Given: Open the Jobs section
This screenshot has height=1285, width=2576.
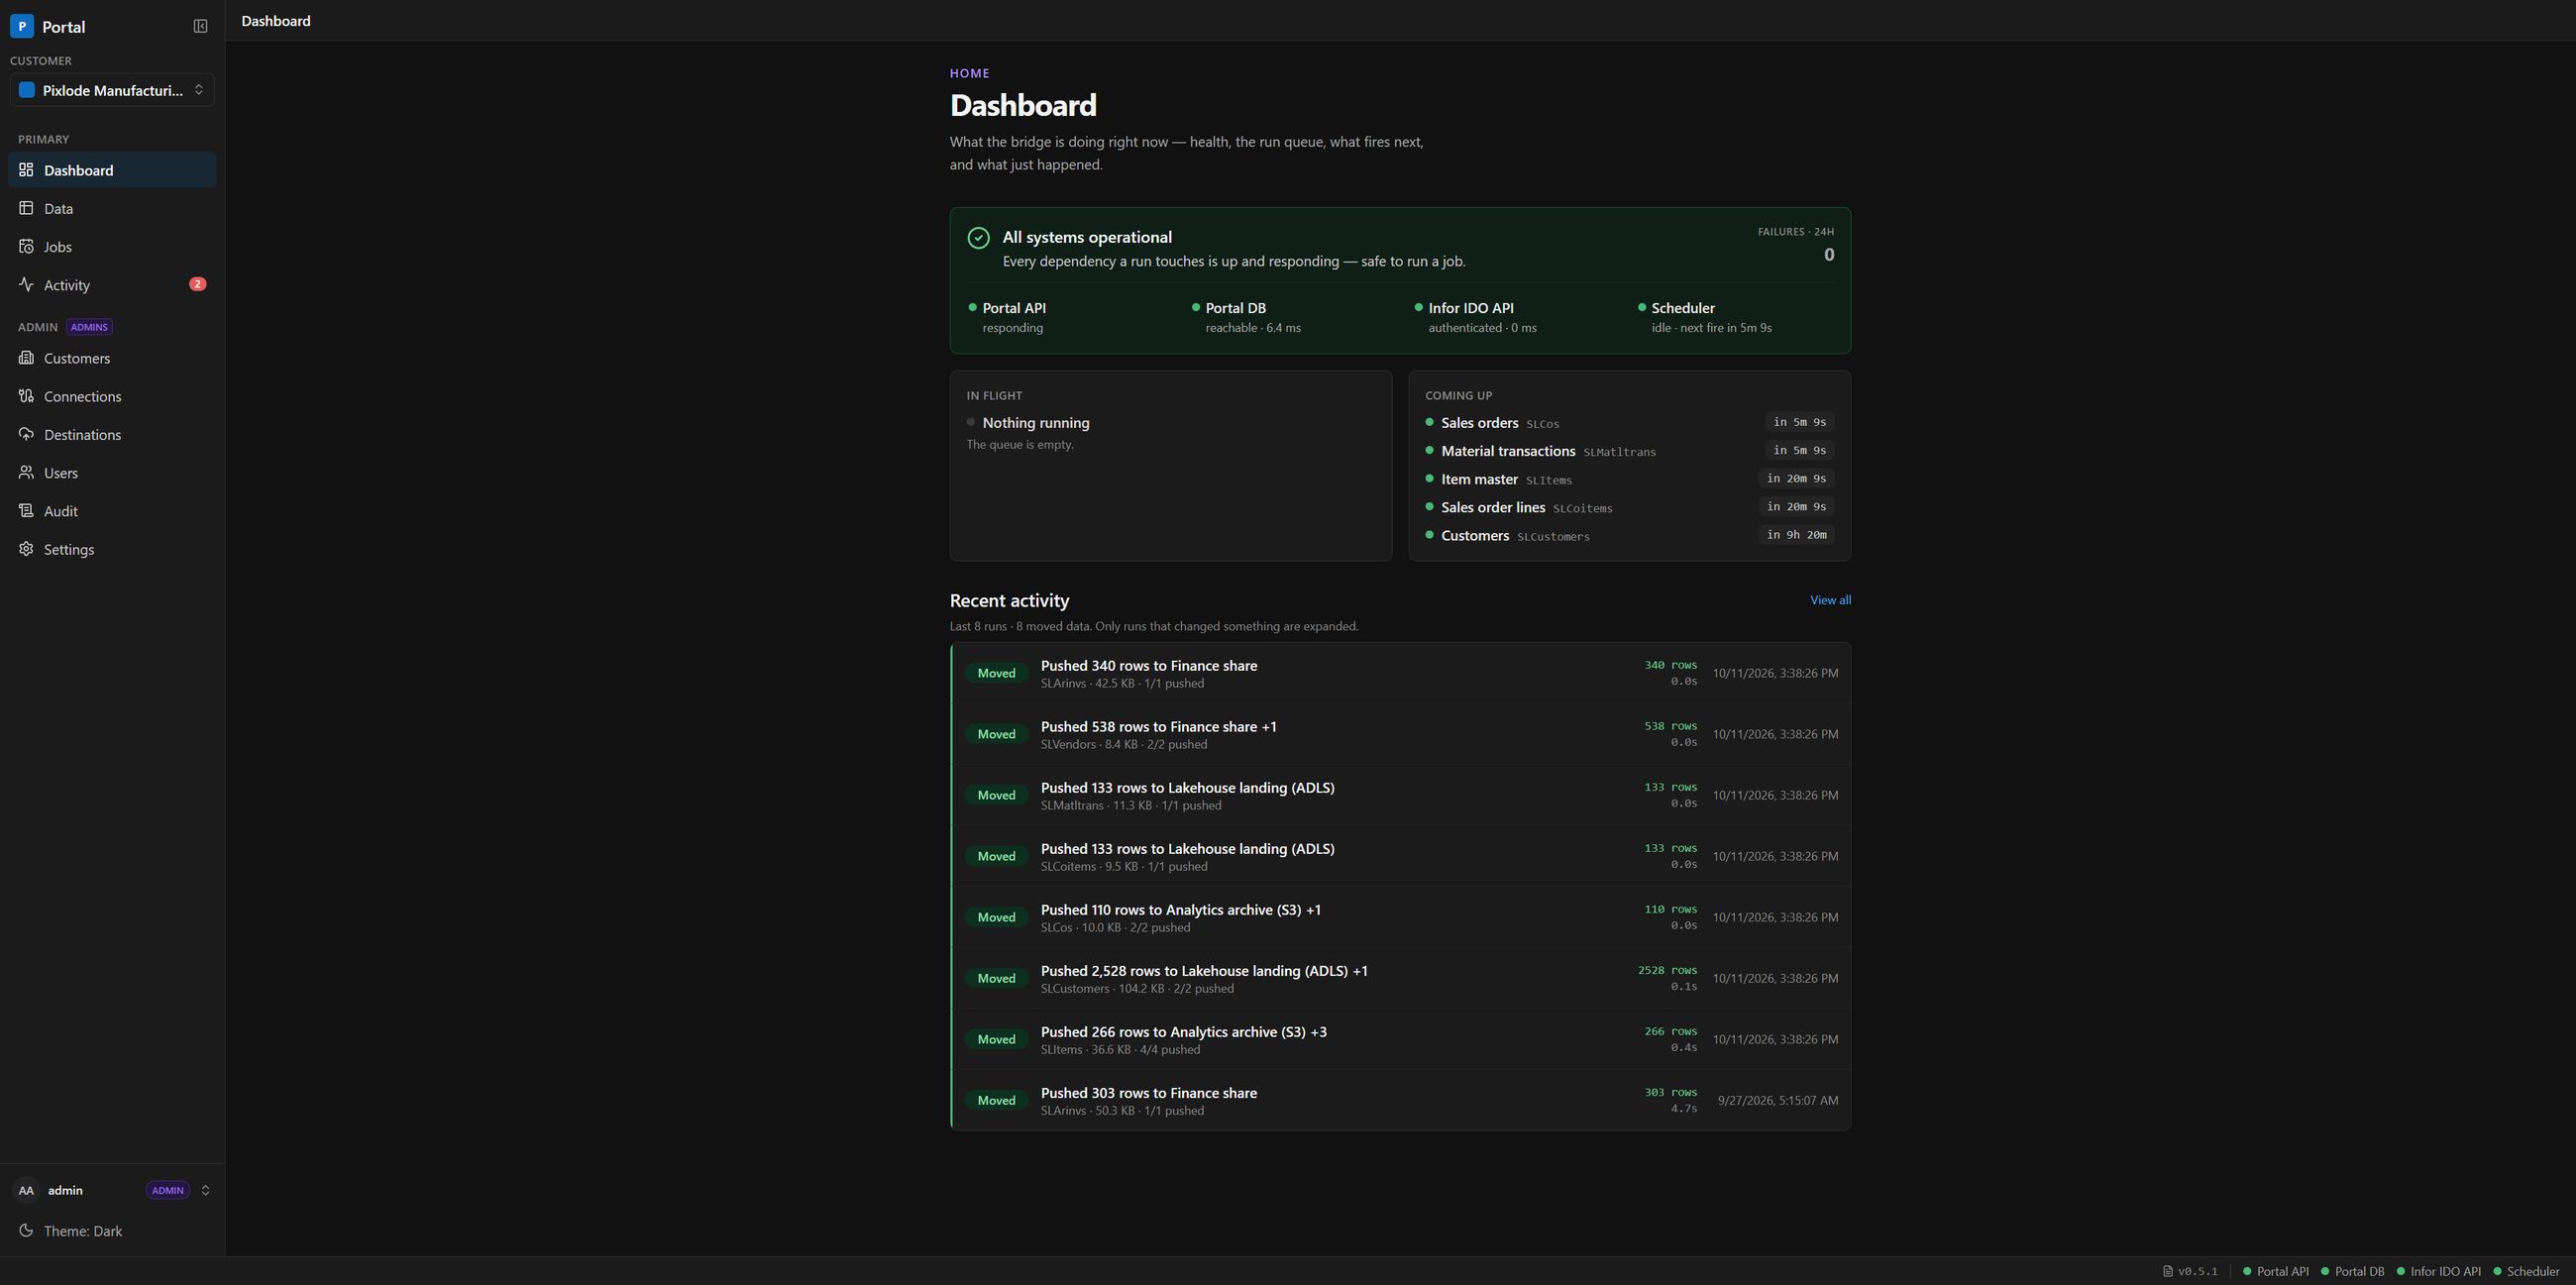Looking at the screenshot, I should [x=112, y=246].
